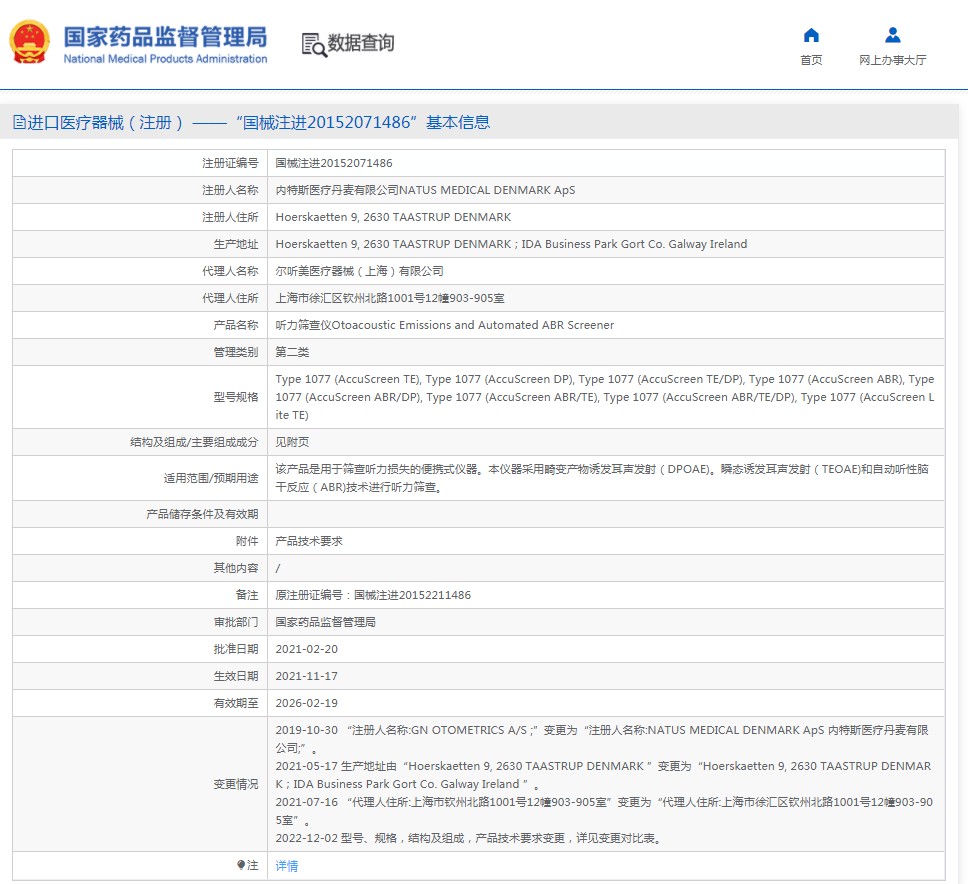Select the value 国械注进20152071486 in 注册证编号 row
The image size is (968, 884).
click(334, 163)
